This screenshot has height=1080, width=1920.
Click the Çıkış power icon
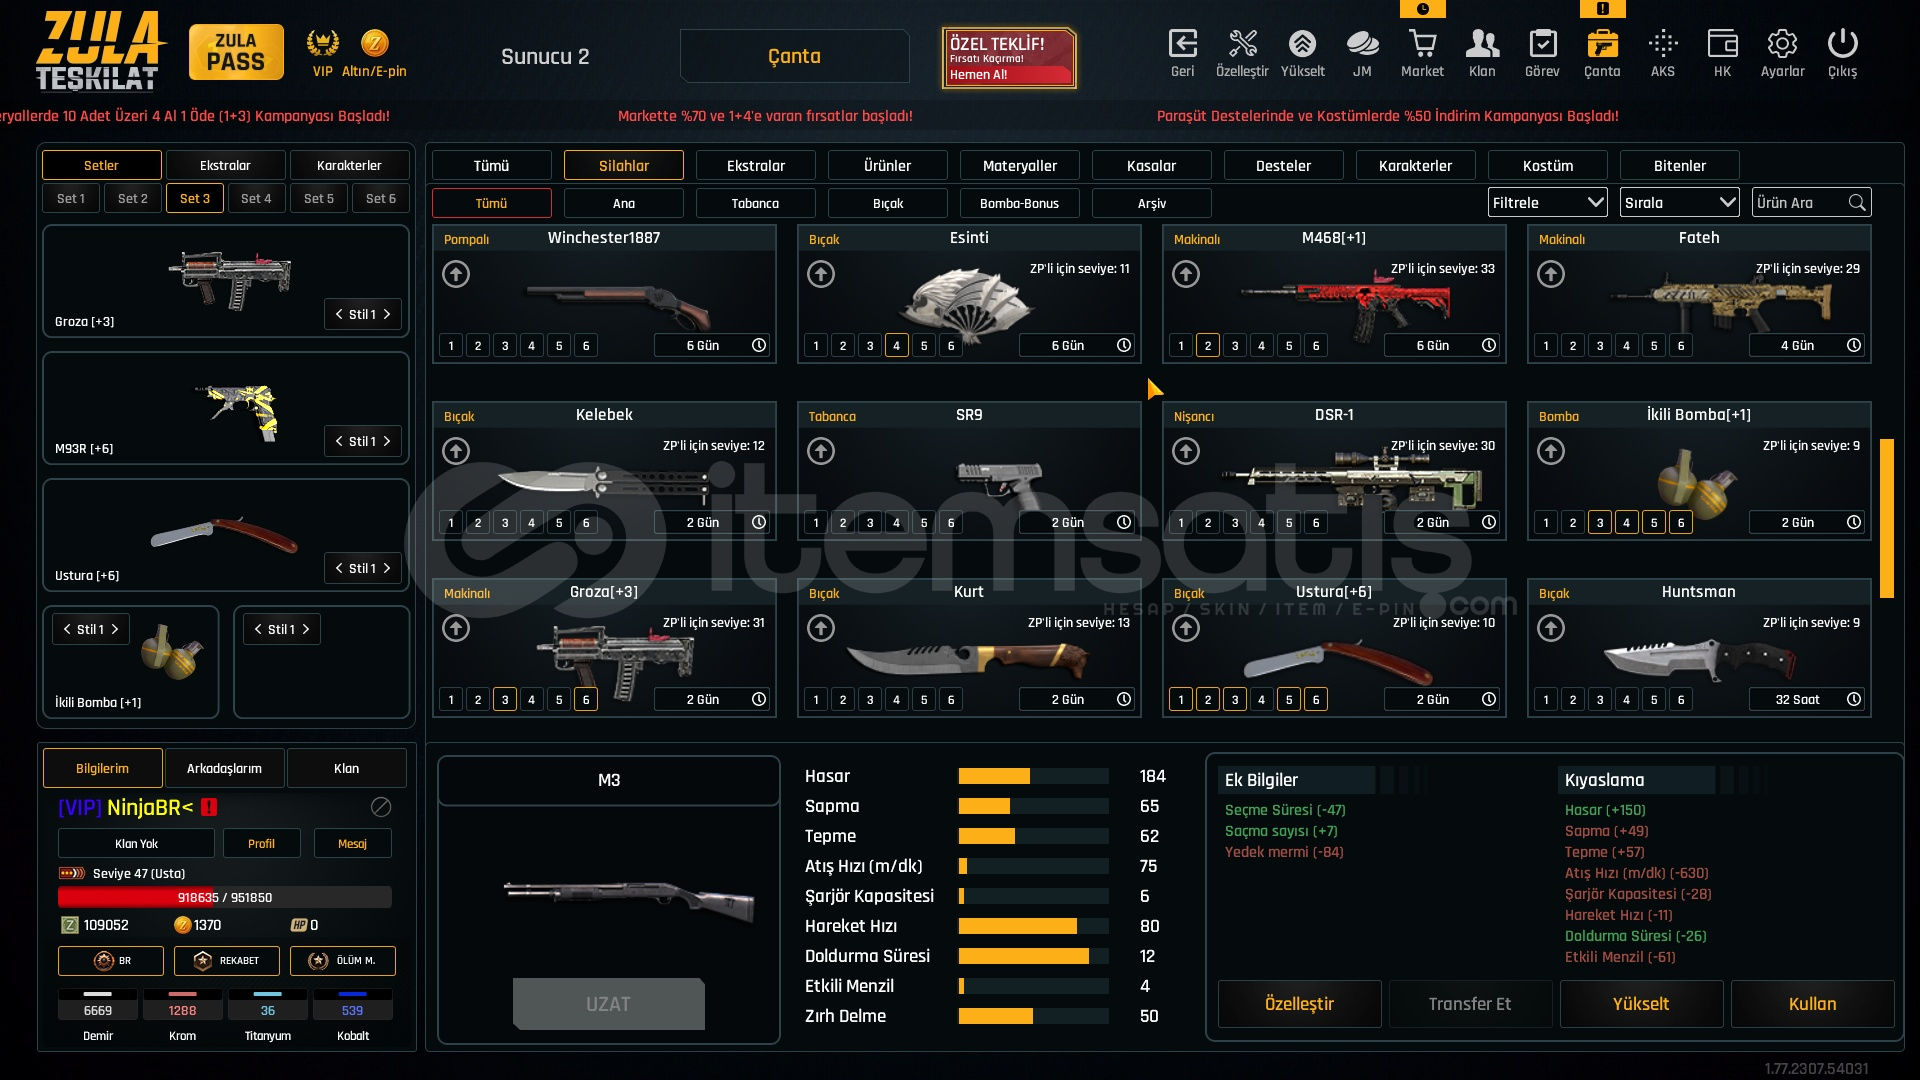pos(1842,44)
